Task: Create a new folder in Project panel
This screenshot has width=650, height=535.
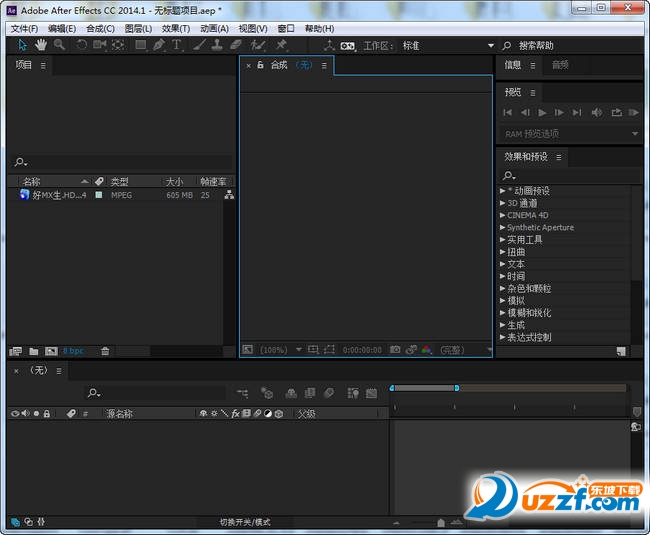Action: [x=34, y=351]
